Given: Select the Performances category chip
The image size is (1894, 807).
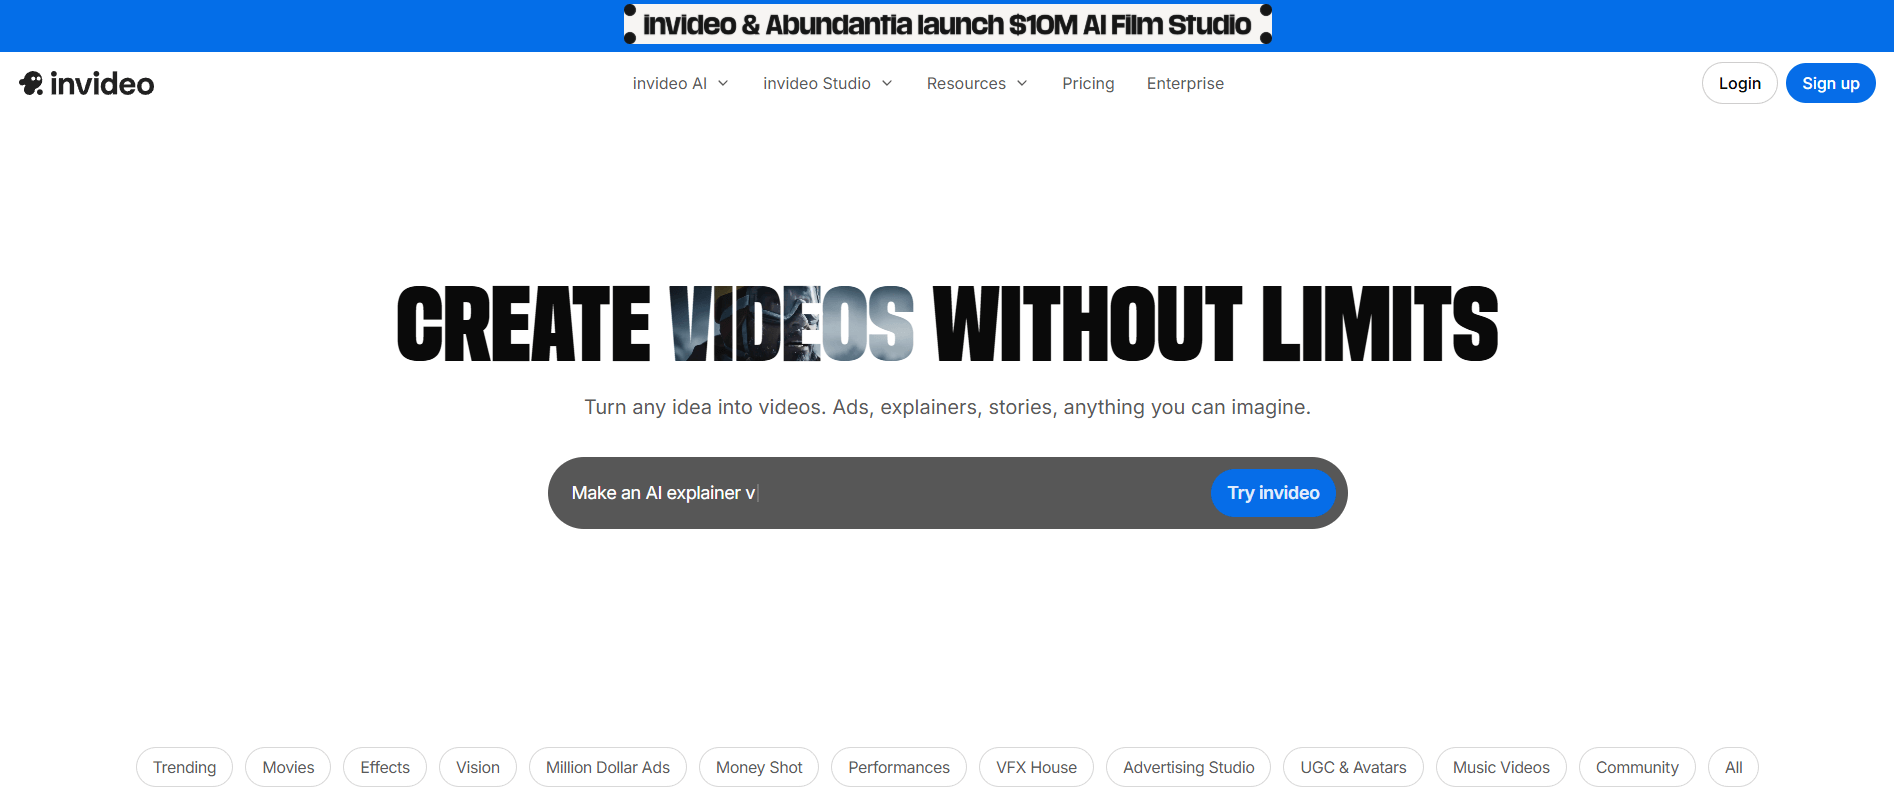Looking at the screenshot, I should pyautogui.click(x=899, y=767).
